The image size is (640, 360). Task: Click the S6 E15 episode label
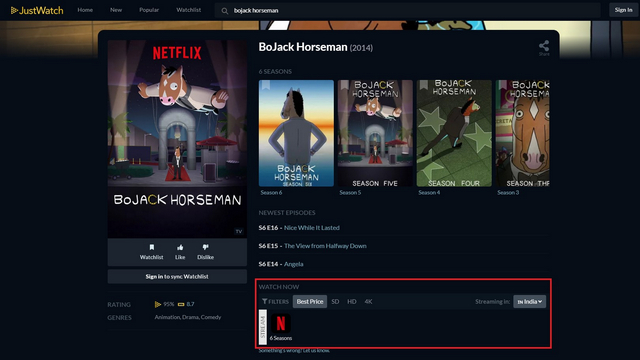click(x=268, y=246)
